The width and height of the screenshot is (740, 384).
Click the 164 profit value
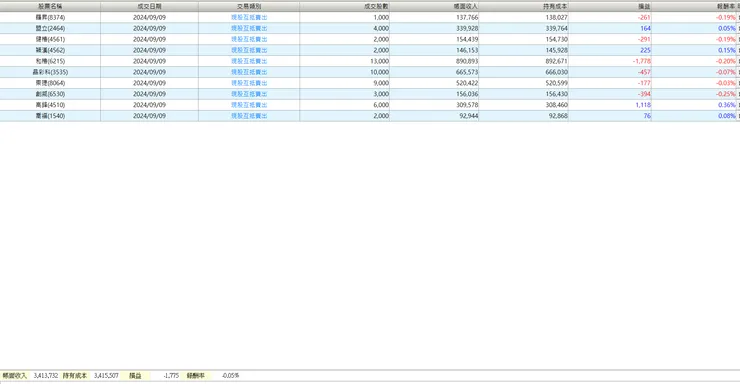click(645, 28)
